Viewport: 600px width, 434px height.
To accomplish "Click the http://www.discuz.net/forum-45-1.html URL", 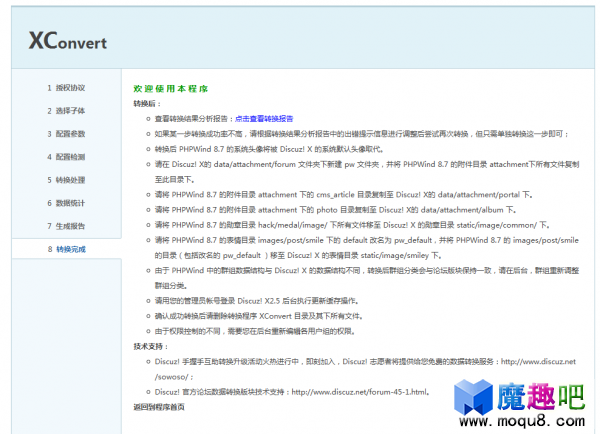I will pyautogui.click(x=360, y=392).
